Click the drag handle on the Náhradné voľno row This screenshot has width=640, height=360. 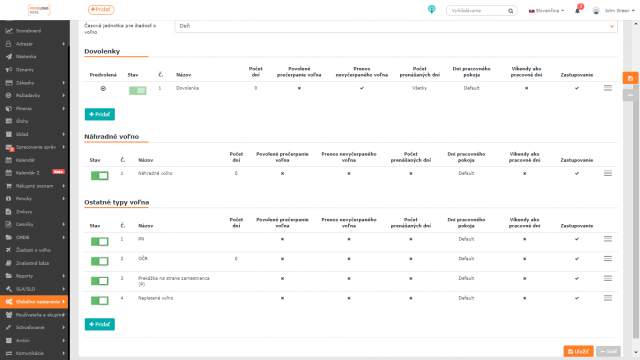pos(608,173)
